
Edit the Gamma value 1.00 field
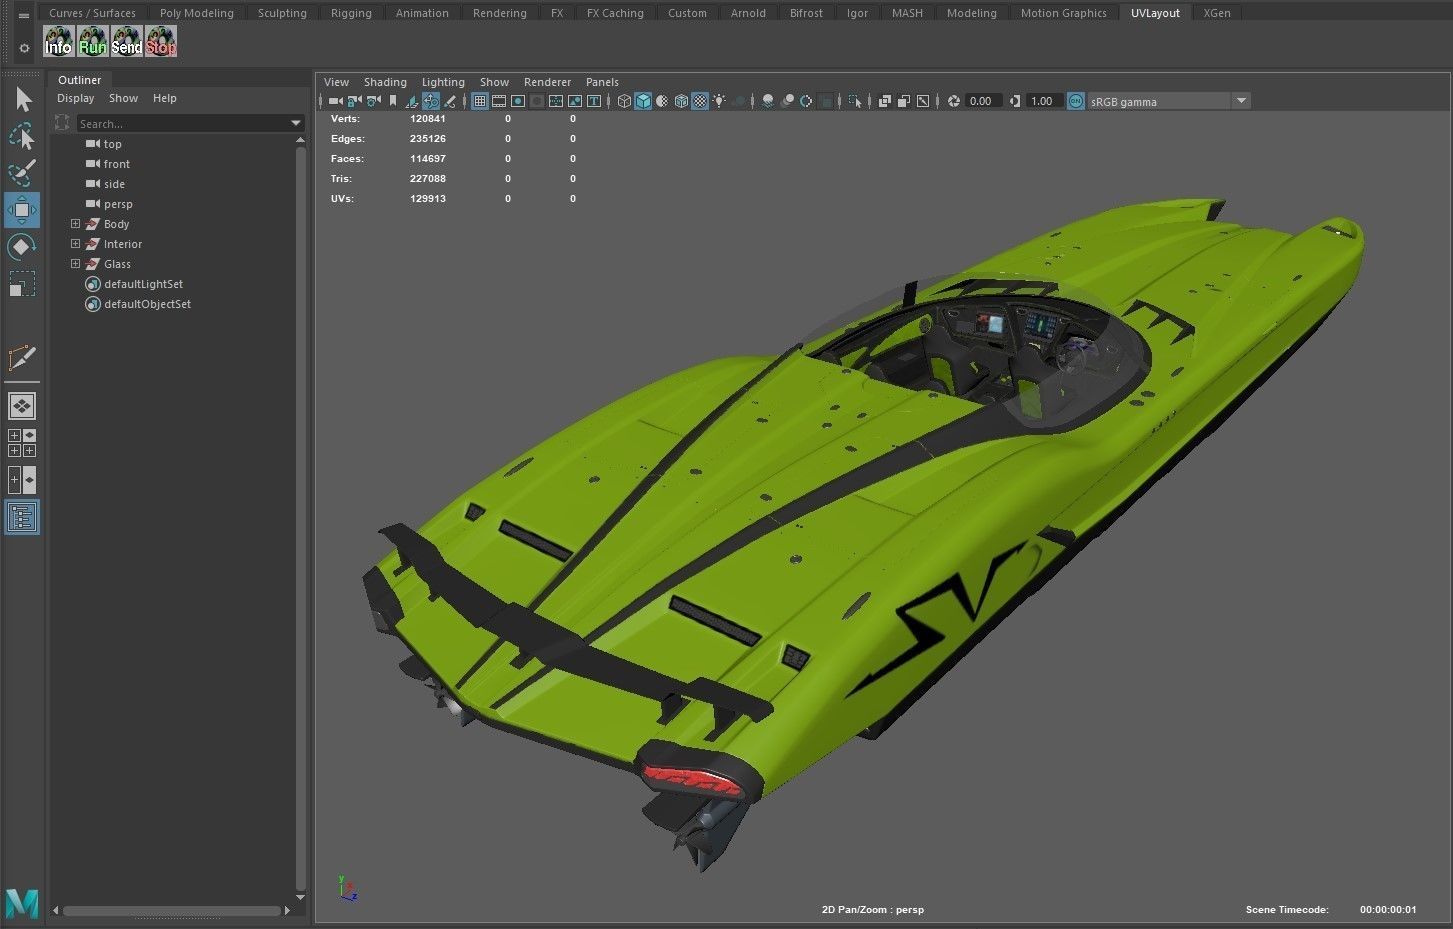point(1044,101)
